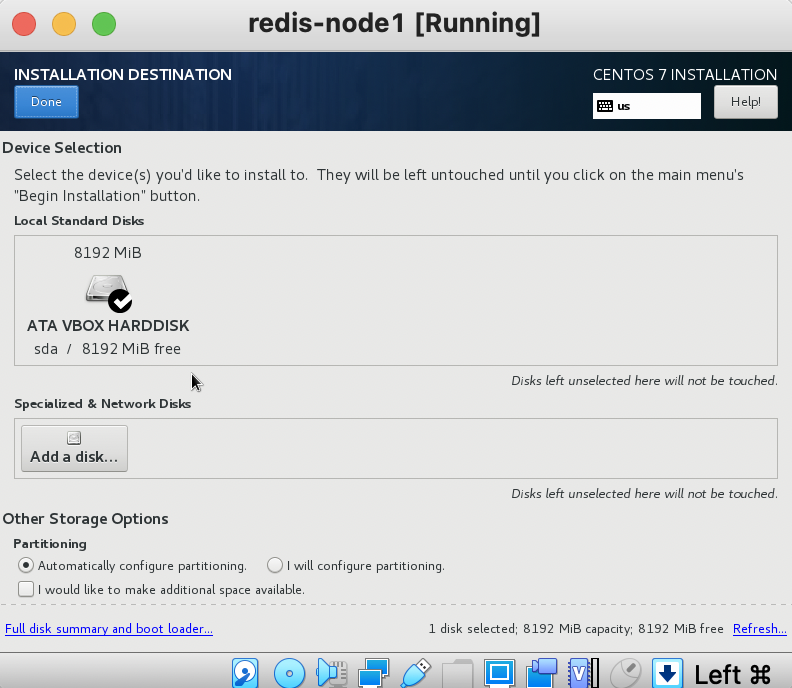Select the ATA VBOX HARDDISK disk icon
The width and height of the screenshot is (792, 688).
[109, 293]
